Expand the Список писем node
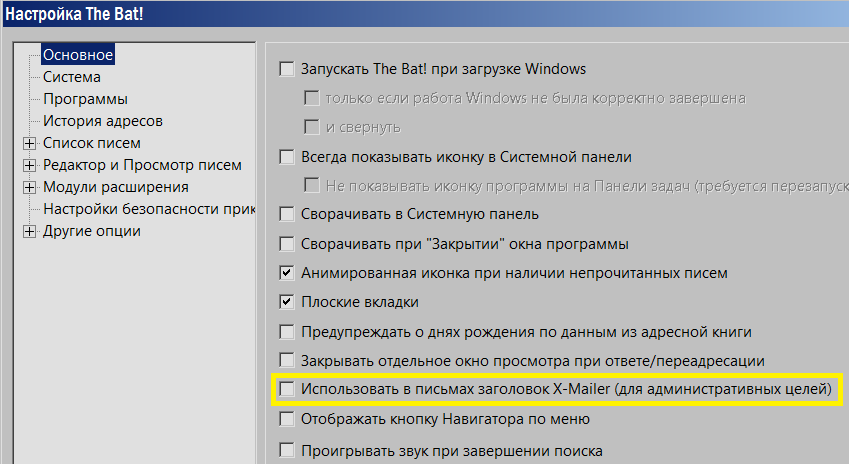This screenshot has width=849, height=464. tap(29, 143)
